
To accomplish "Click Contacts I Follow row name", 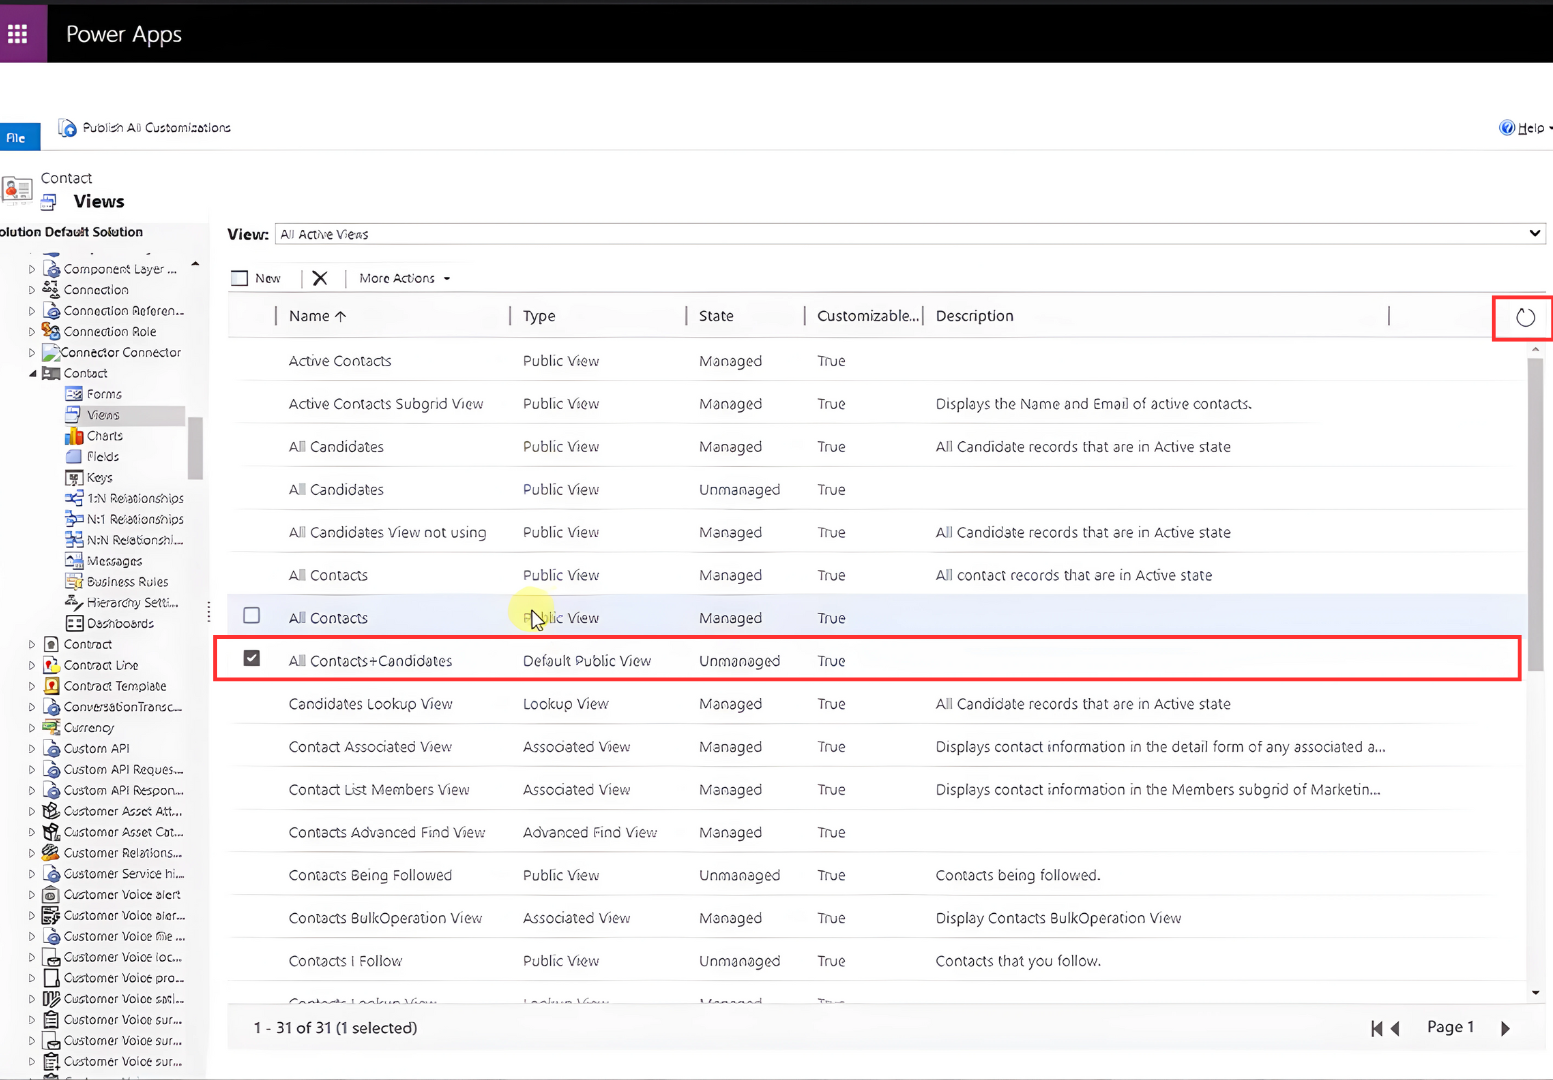I will [x=345, y=961].
